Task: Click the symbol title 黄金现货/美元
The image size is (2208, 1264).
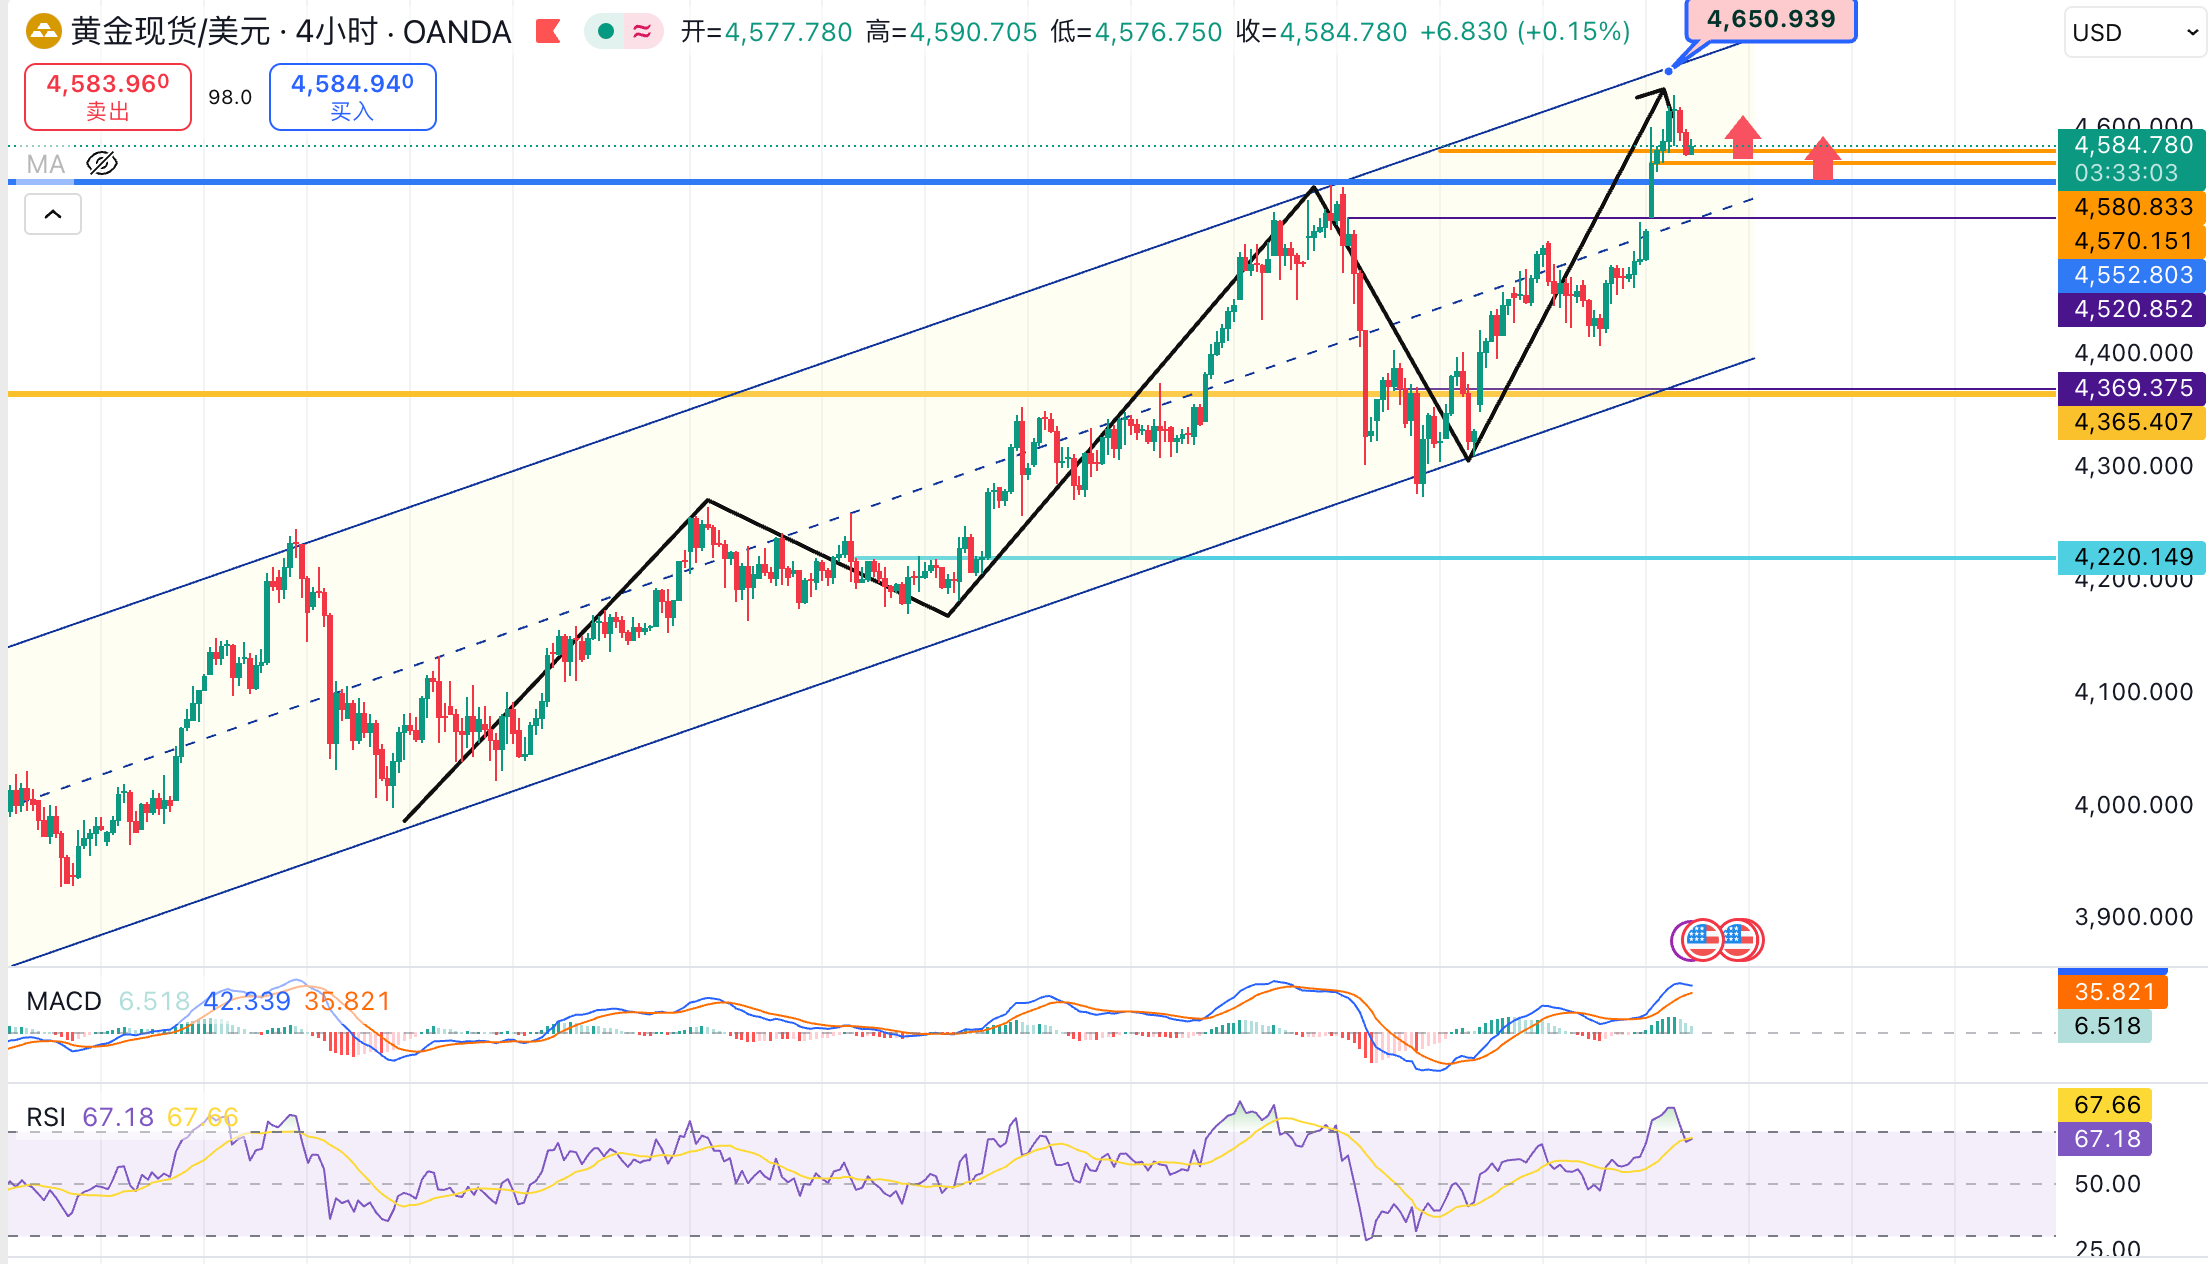Action: 170,32
